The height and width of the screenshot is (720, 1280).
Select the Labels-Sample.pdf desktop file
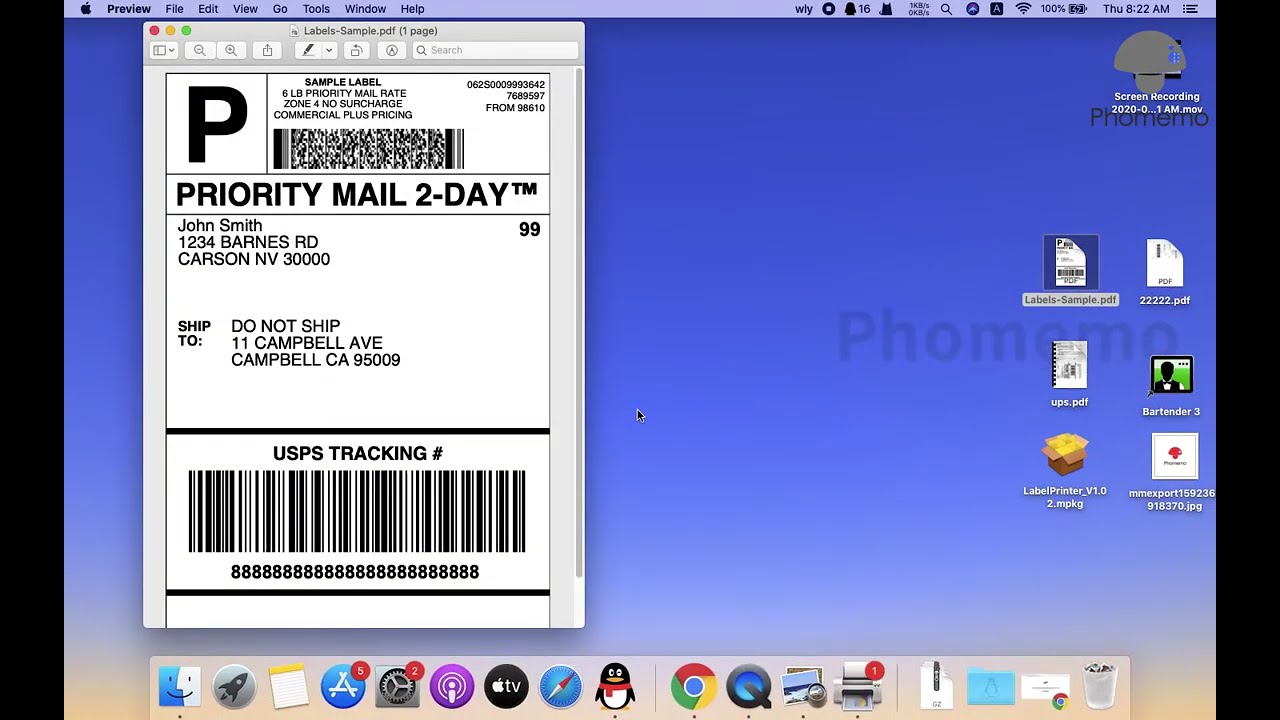1070,271
